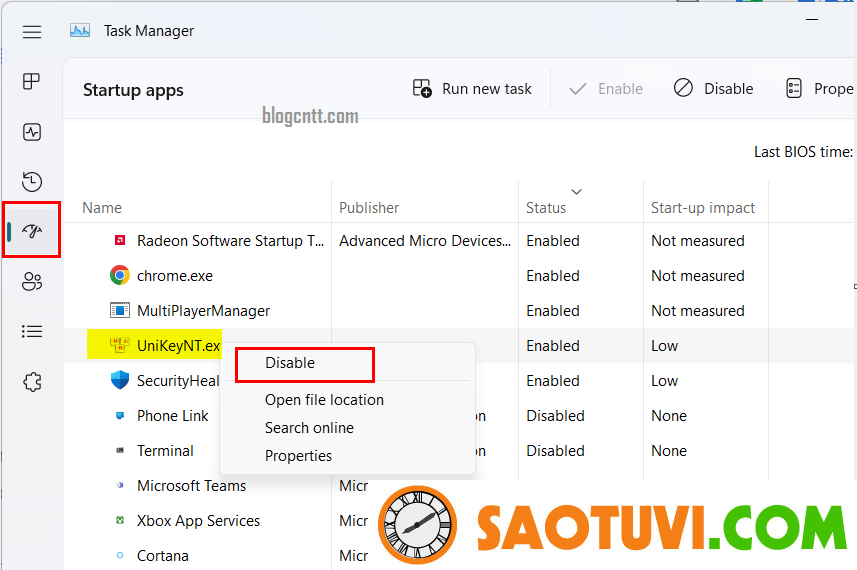This screenshot has height=570, width=857.
Task: Open the App history page
Action: pyautogui.click(x=32, y=181)
